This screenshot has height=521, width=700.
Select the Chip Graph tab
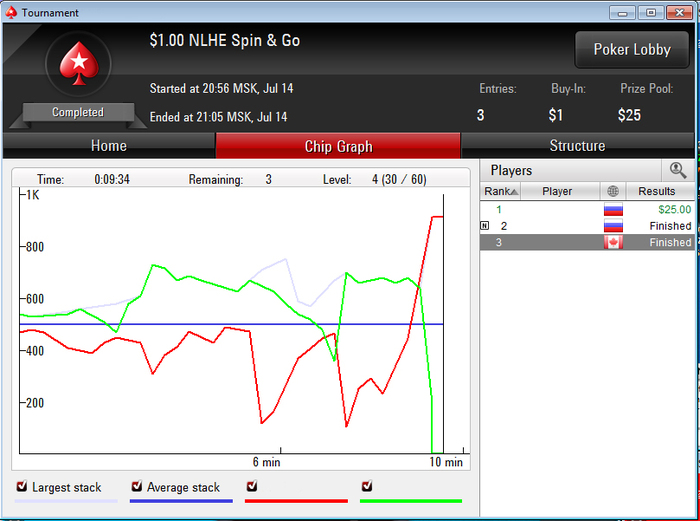(338, 146)
